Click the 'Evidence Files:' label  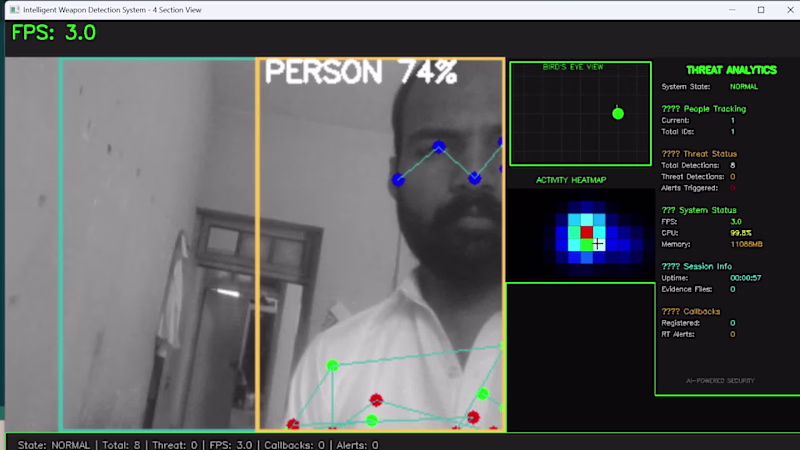click(686, 289)
